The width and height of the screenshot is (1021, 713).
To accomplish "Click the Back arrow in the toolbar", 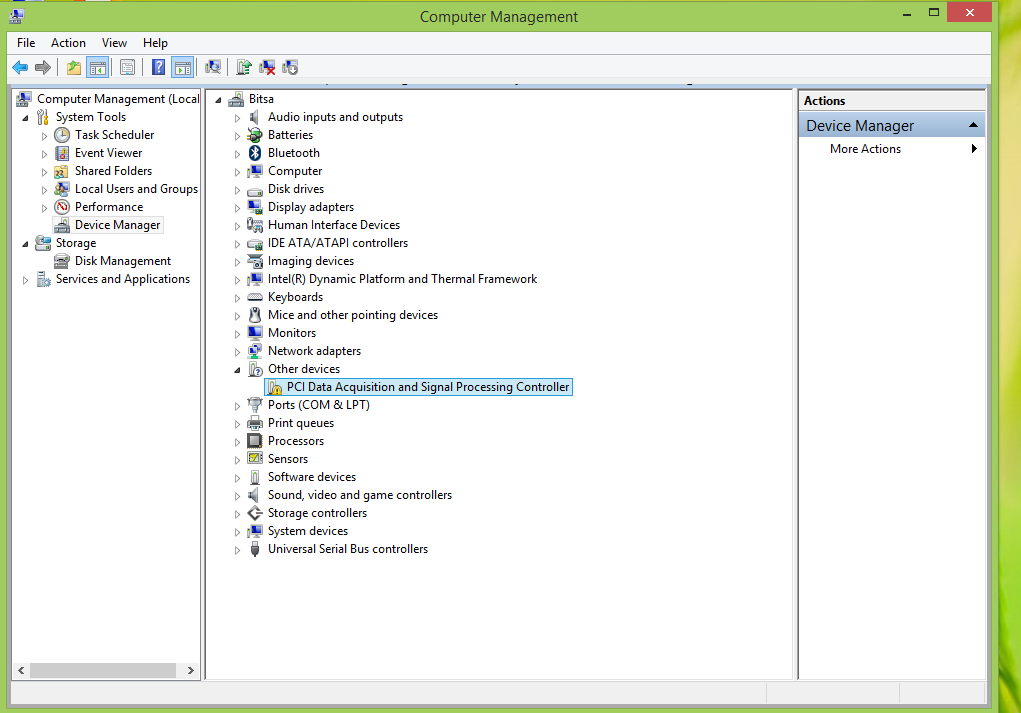I will coord(19,68).
